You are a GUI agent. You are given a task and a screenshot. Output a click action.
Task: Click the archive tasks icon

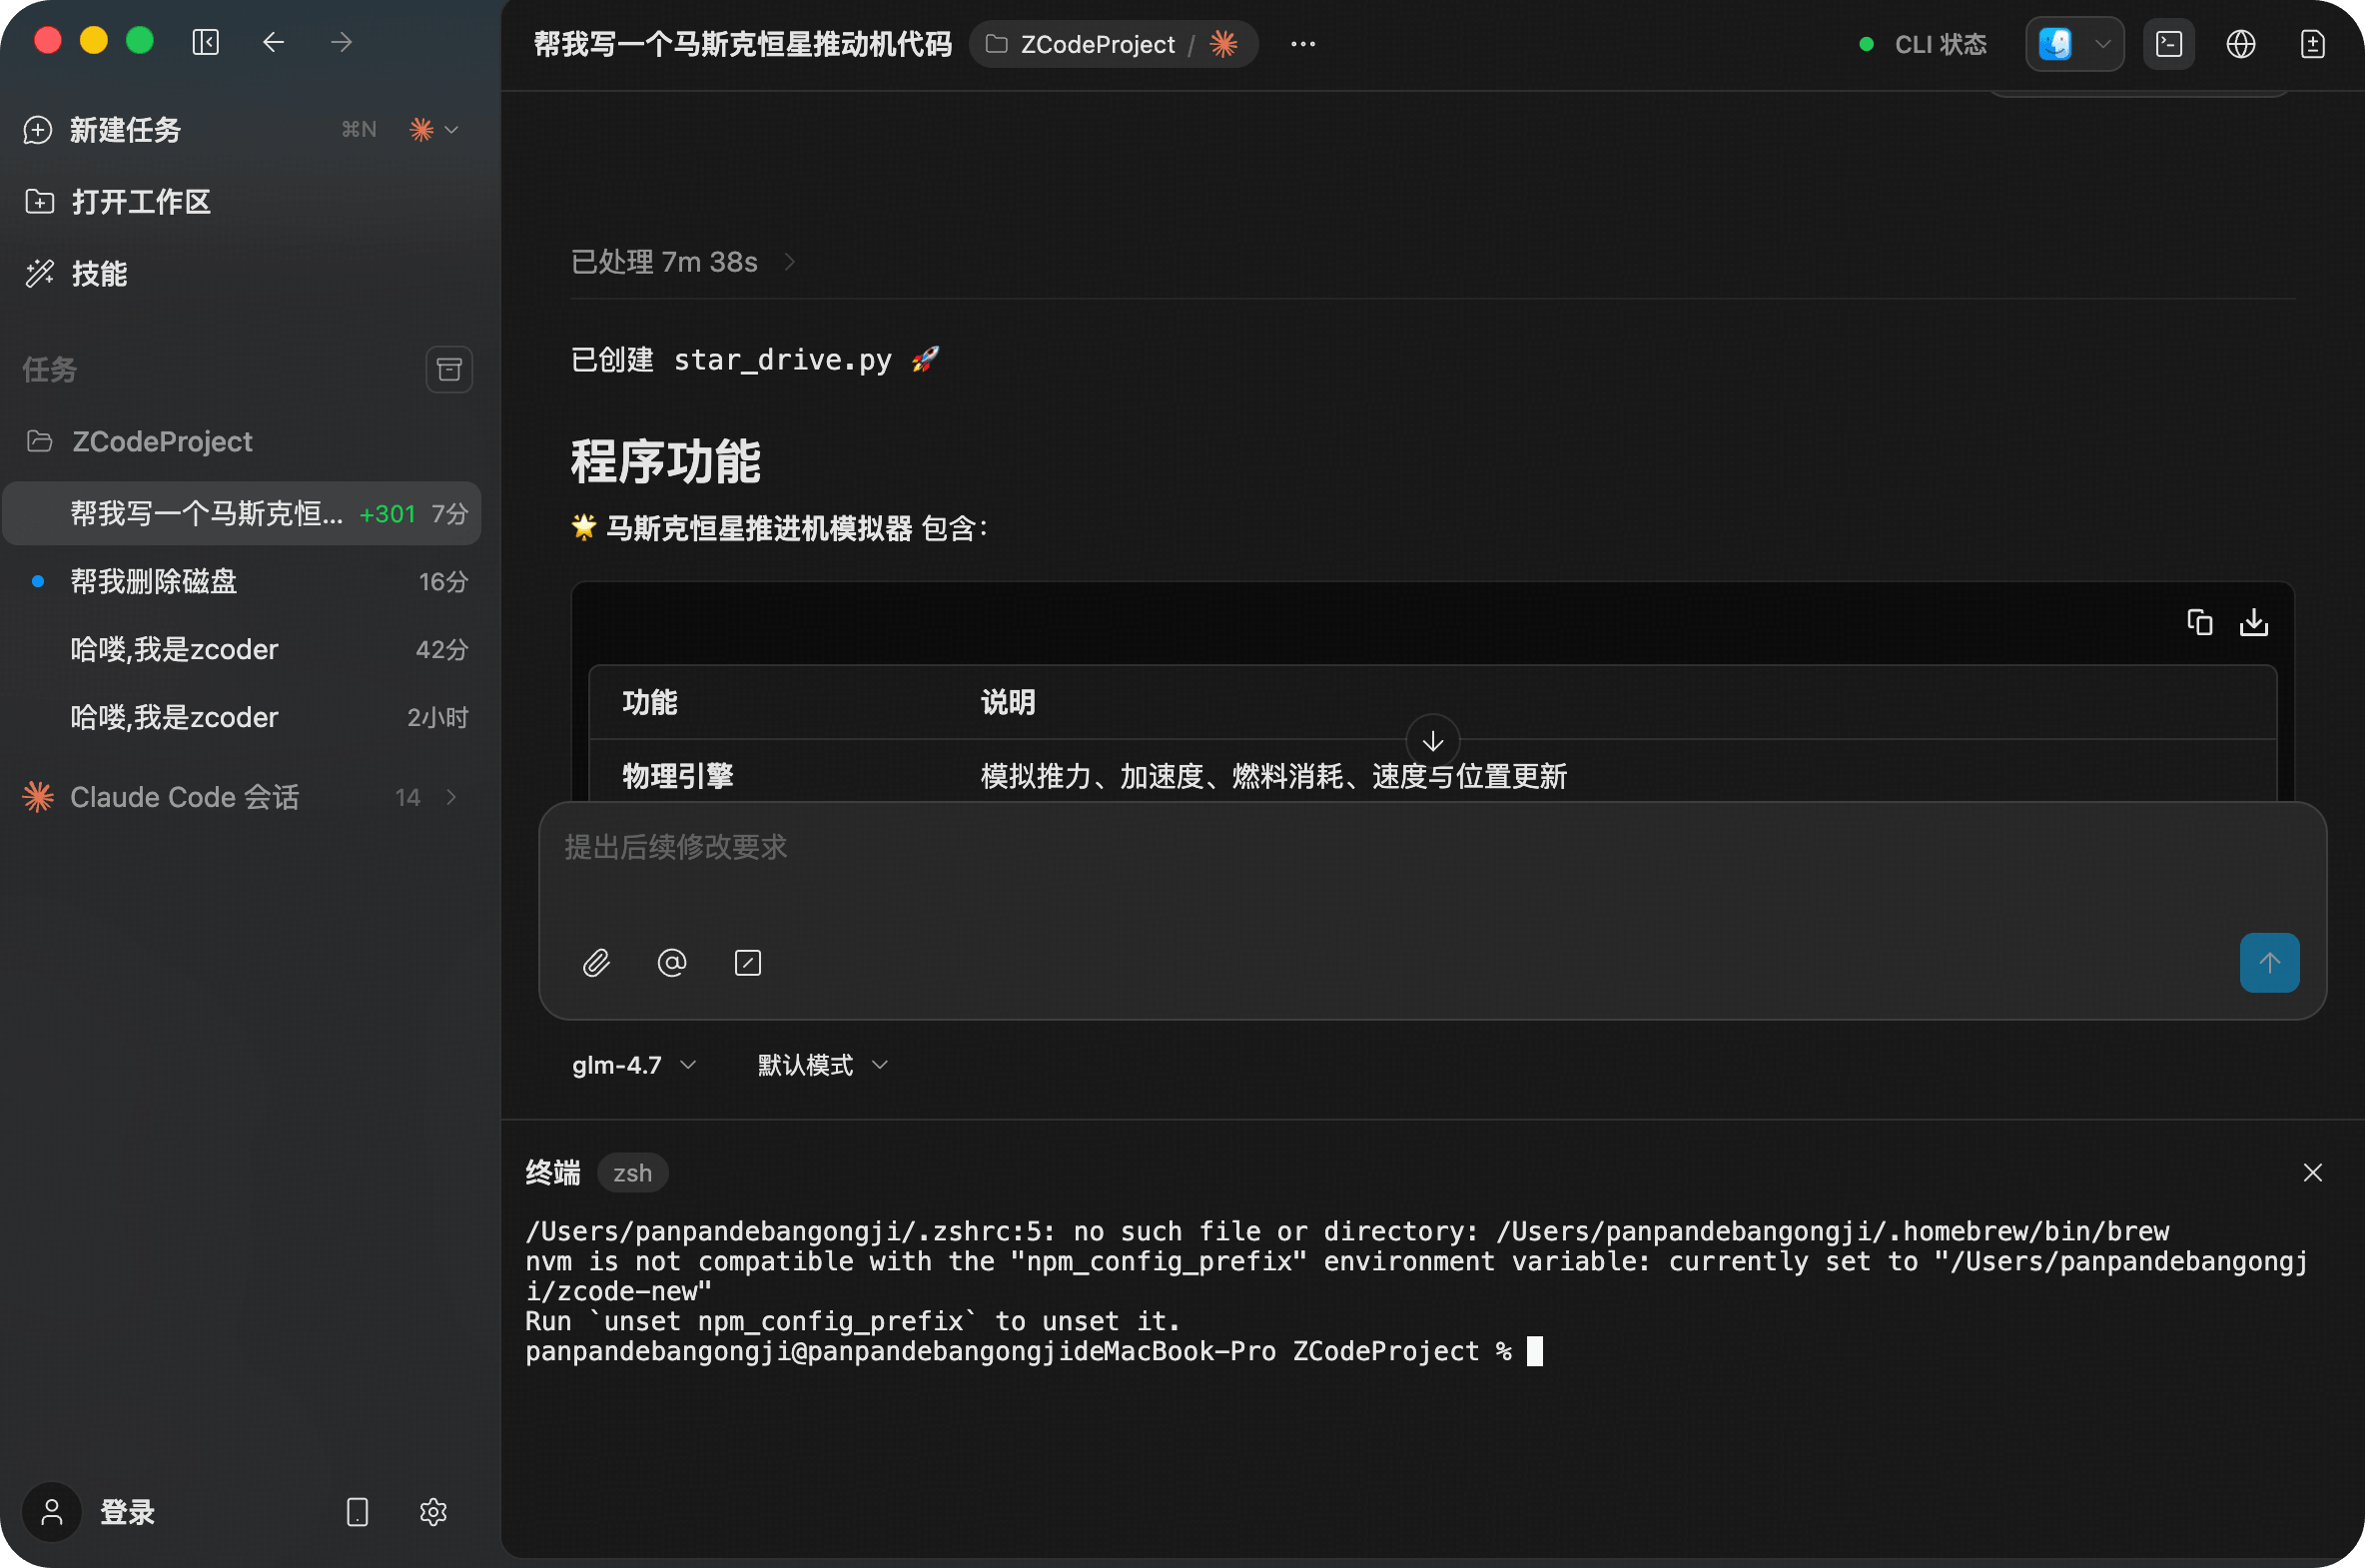click(449, 370)
